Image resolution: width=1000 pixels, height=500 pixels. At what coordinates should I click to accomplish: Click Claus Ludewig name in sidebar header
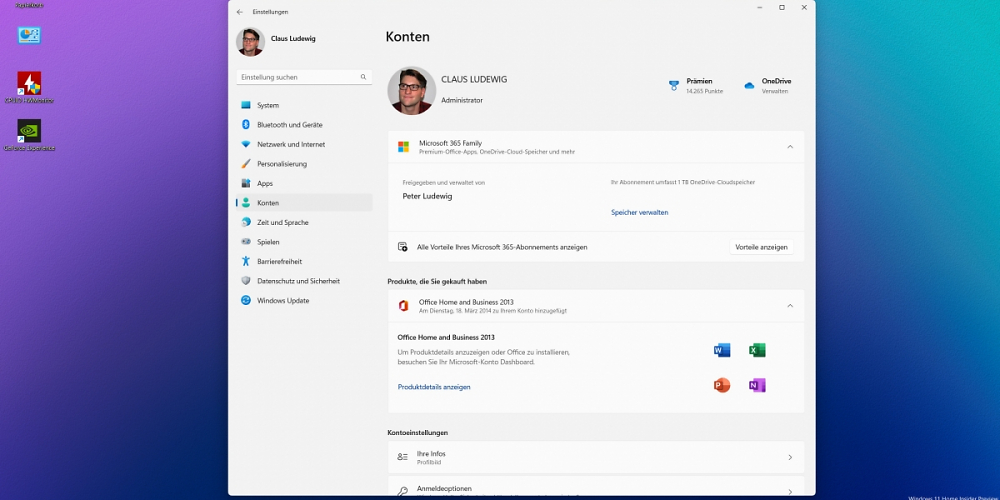tap(293, 39)
